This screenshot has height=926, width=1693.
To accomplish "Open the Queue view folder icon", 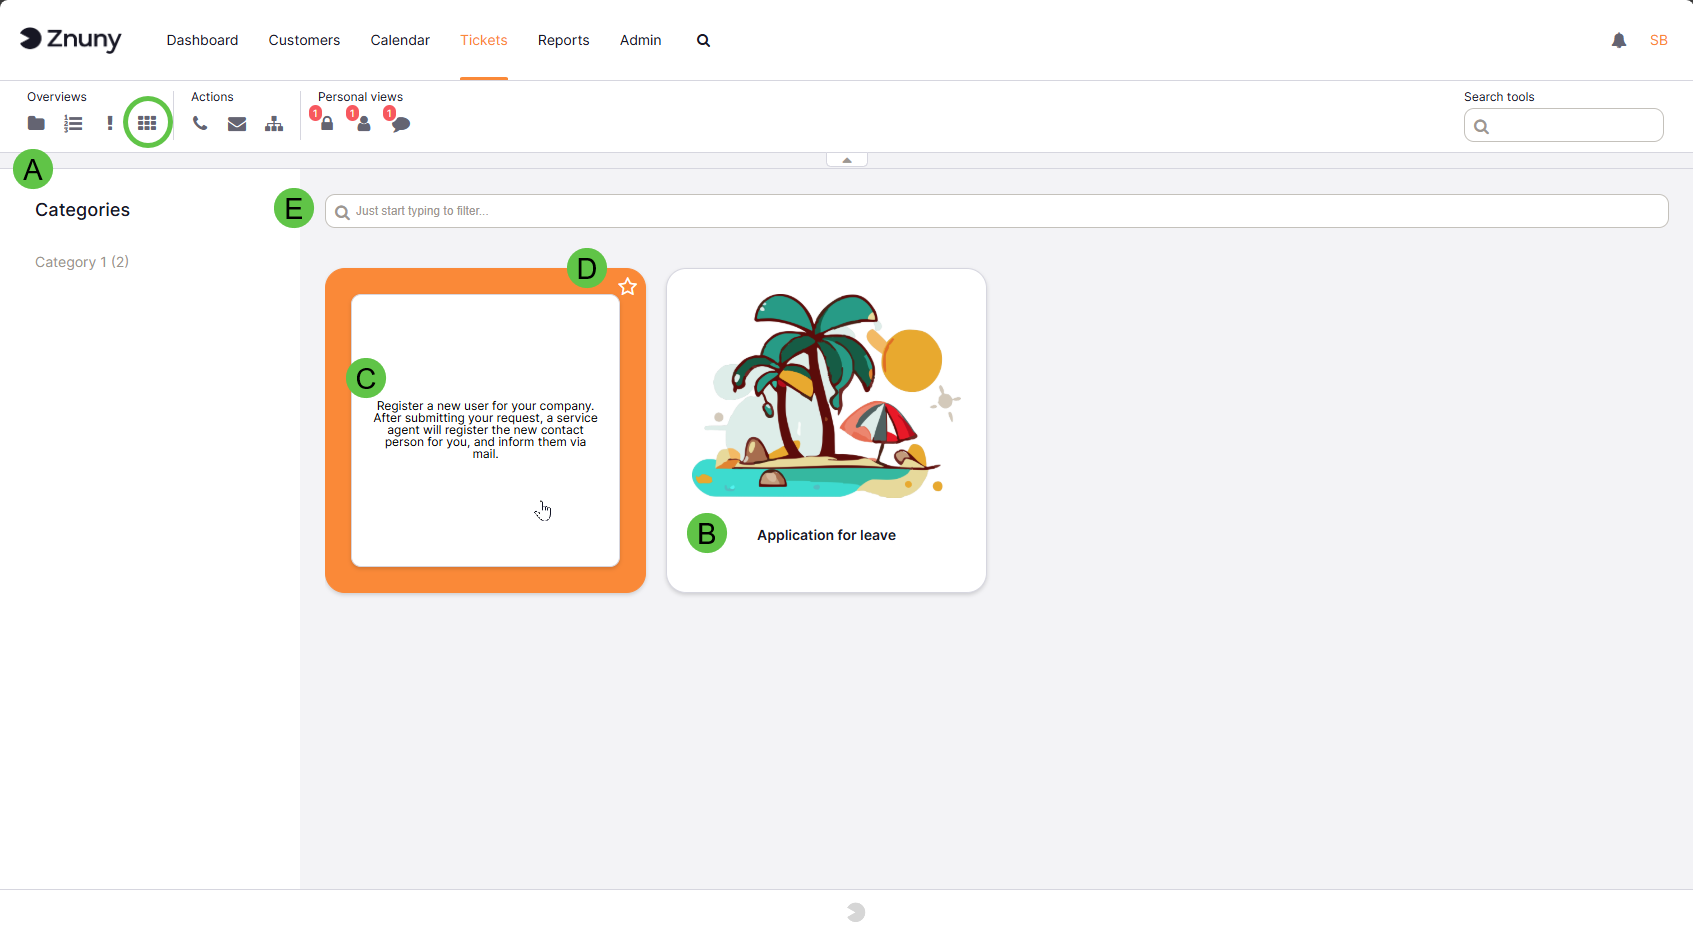I will pos(36,123).
